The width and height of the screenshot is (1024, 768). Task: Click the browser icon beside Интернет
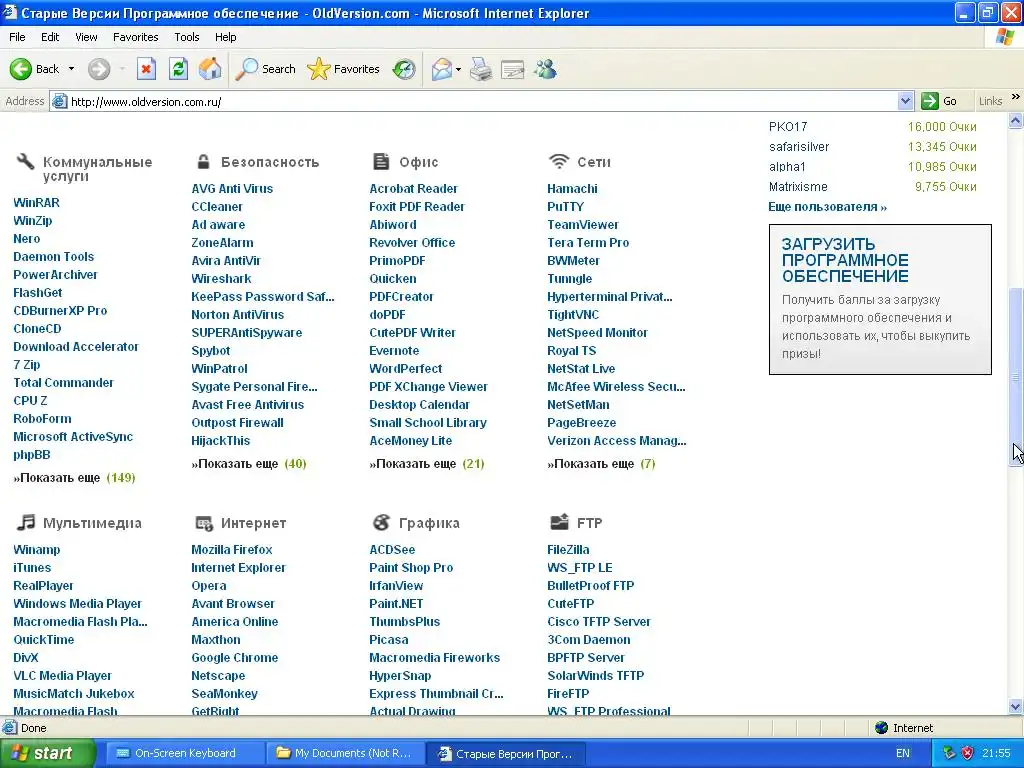coord(204,523)
